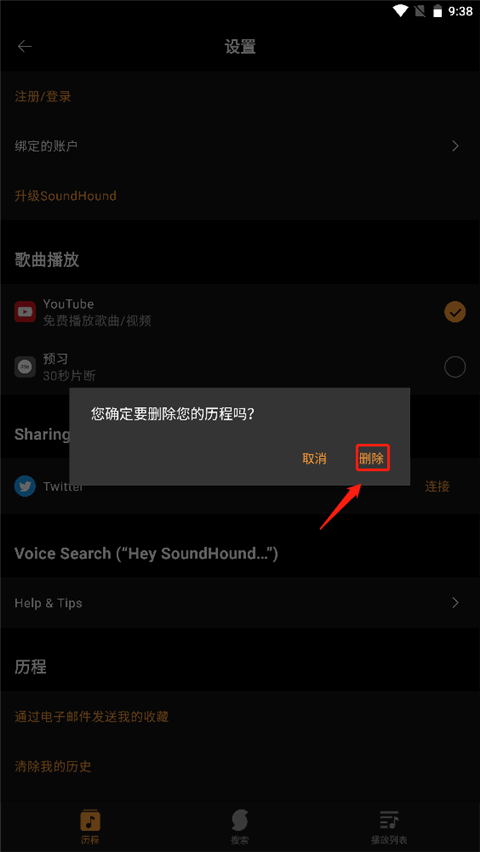Open the 搜索 SoundHound search icon
Screen dimensions: 480x852
coord(240,820)
